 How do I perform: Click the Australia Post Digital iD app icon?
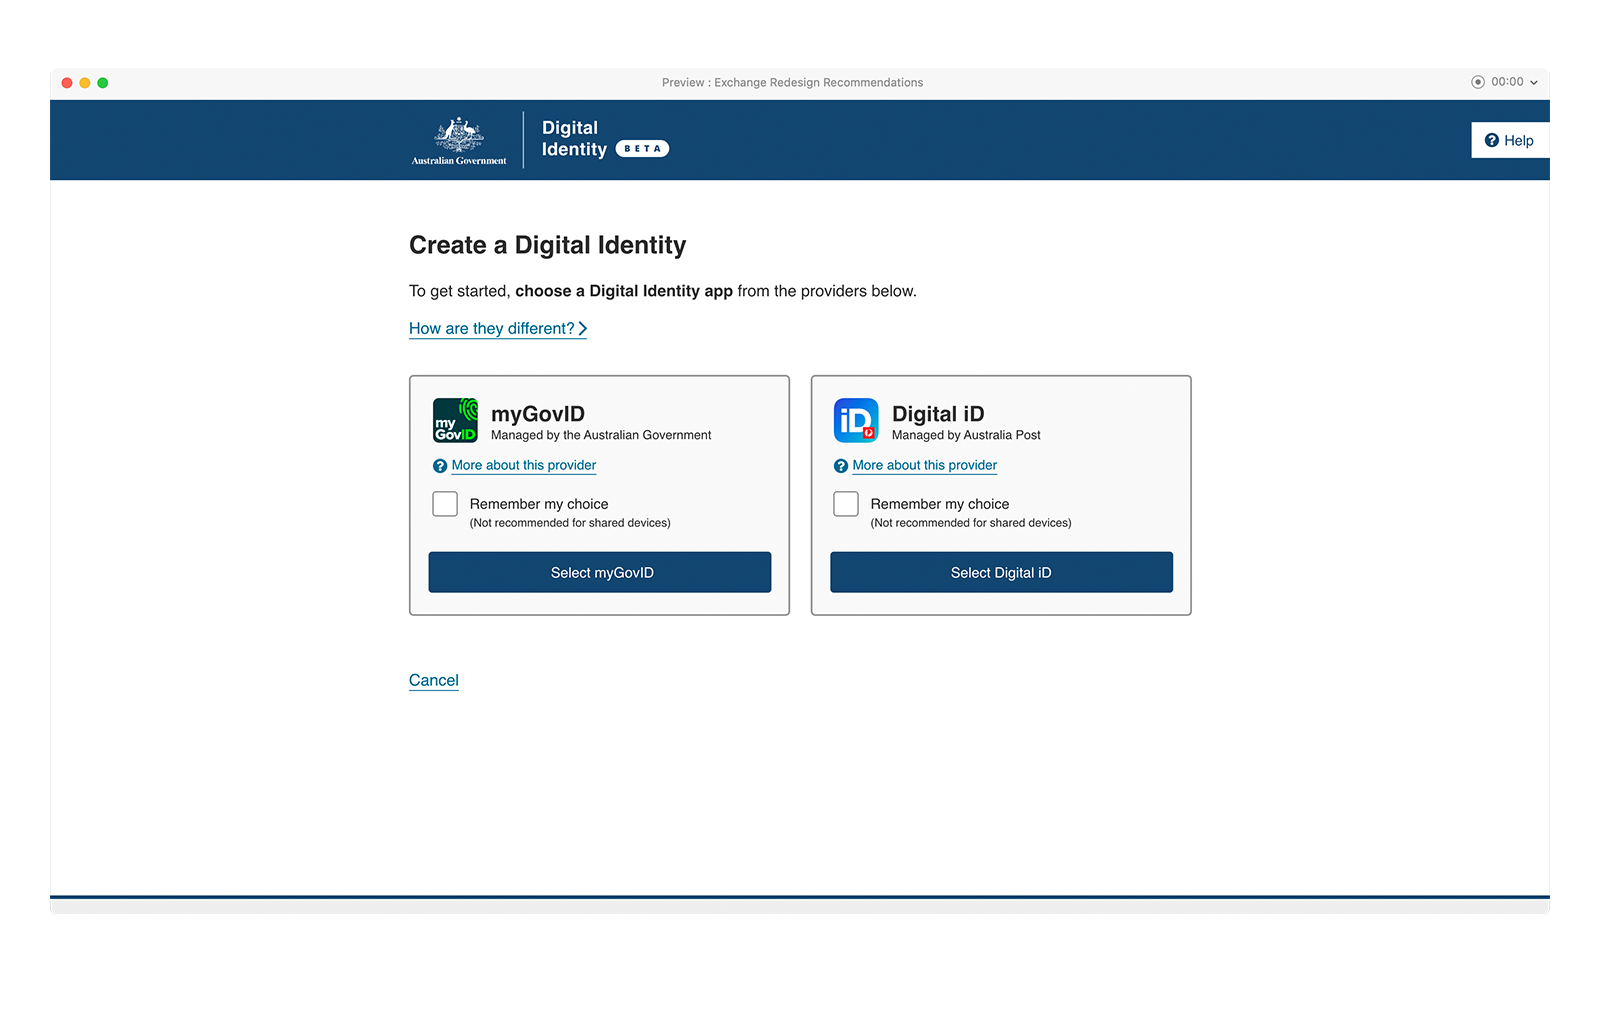856,420
